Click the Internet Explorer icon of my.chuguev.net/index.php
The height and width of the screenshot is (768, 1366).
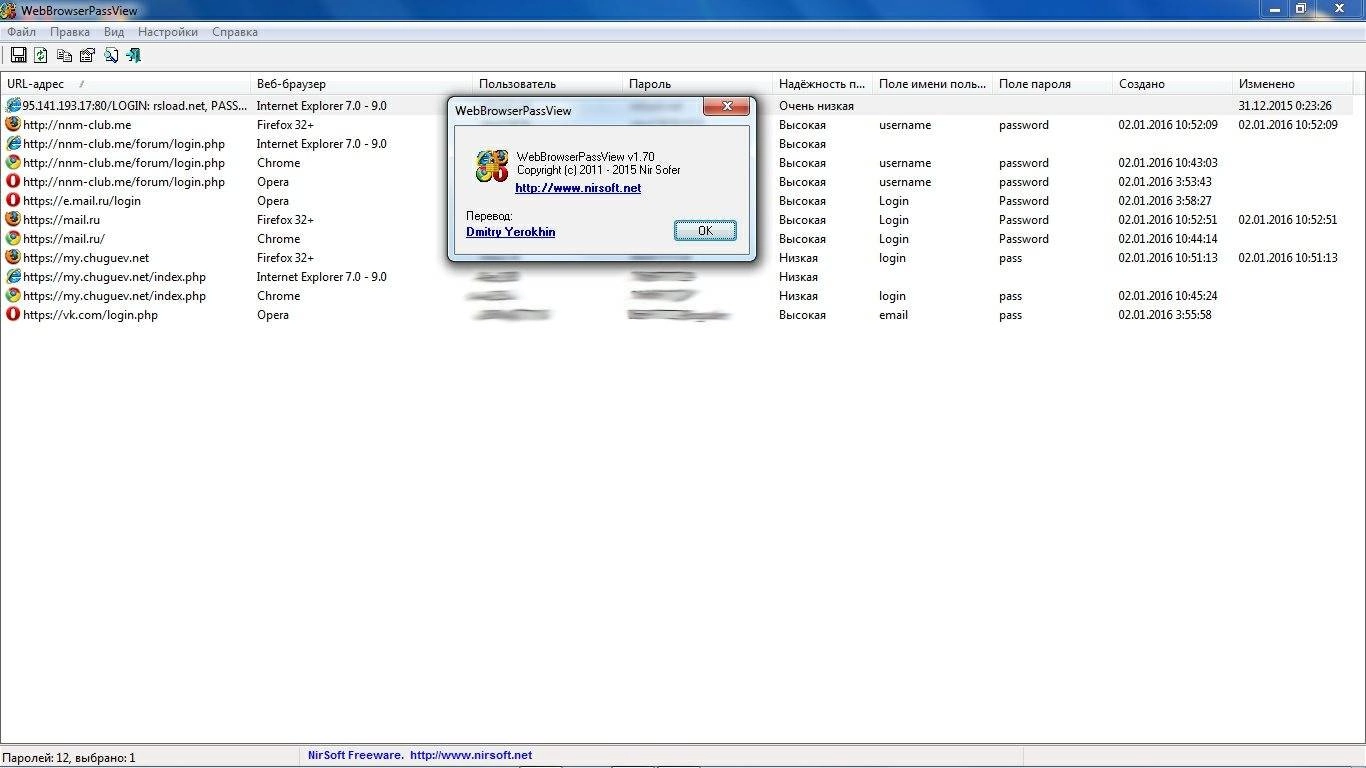13,276
